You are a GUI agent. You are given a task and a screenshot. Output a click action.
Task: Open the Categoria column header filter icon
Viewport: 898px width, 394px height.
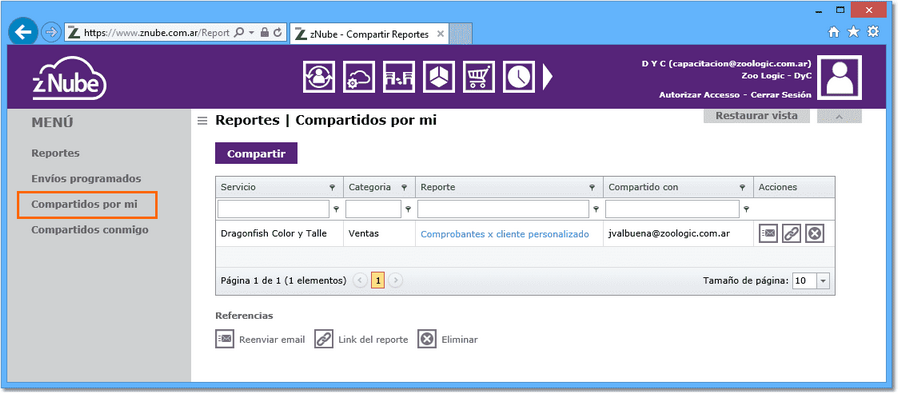[404, 187]
